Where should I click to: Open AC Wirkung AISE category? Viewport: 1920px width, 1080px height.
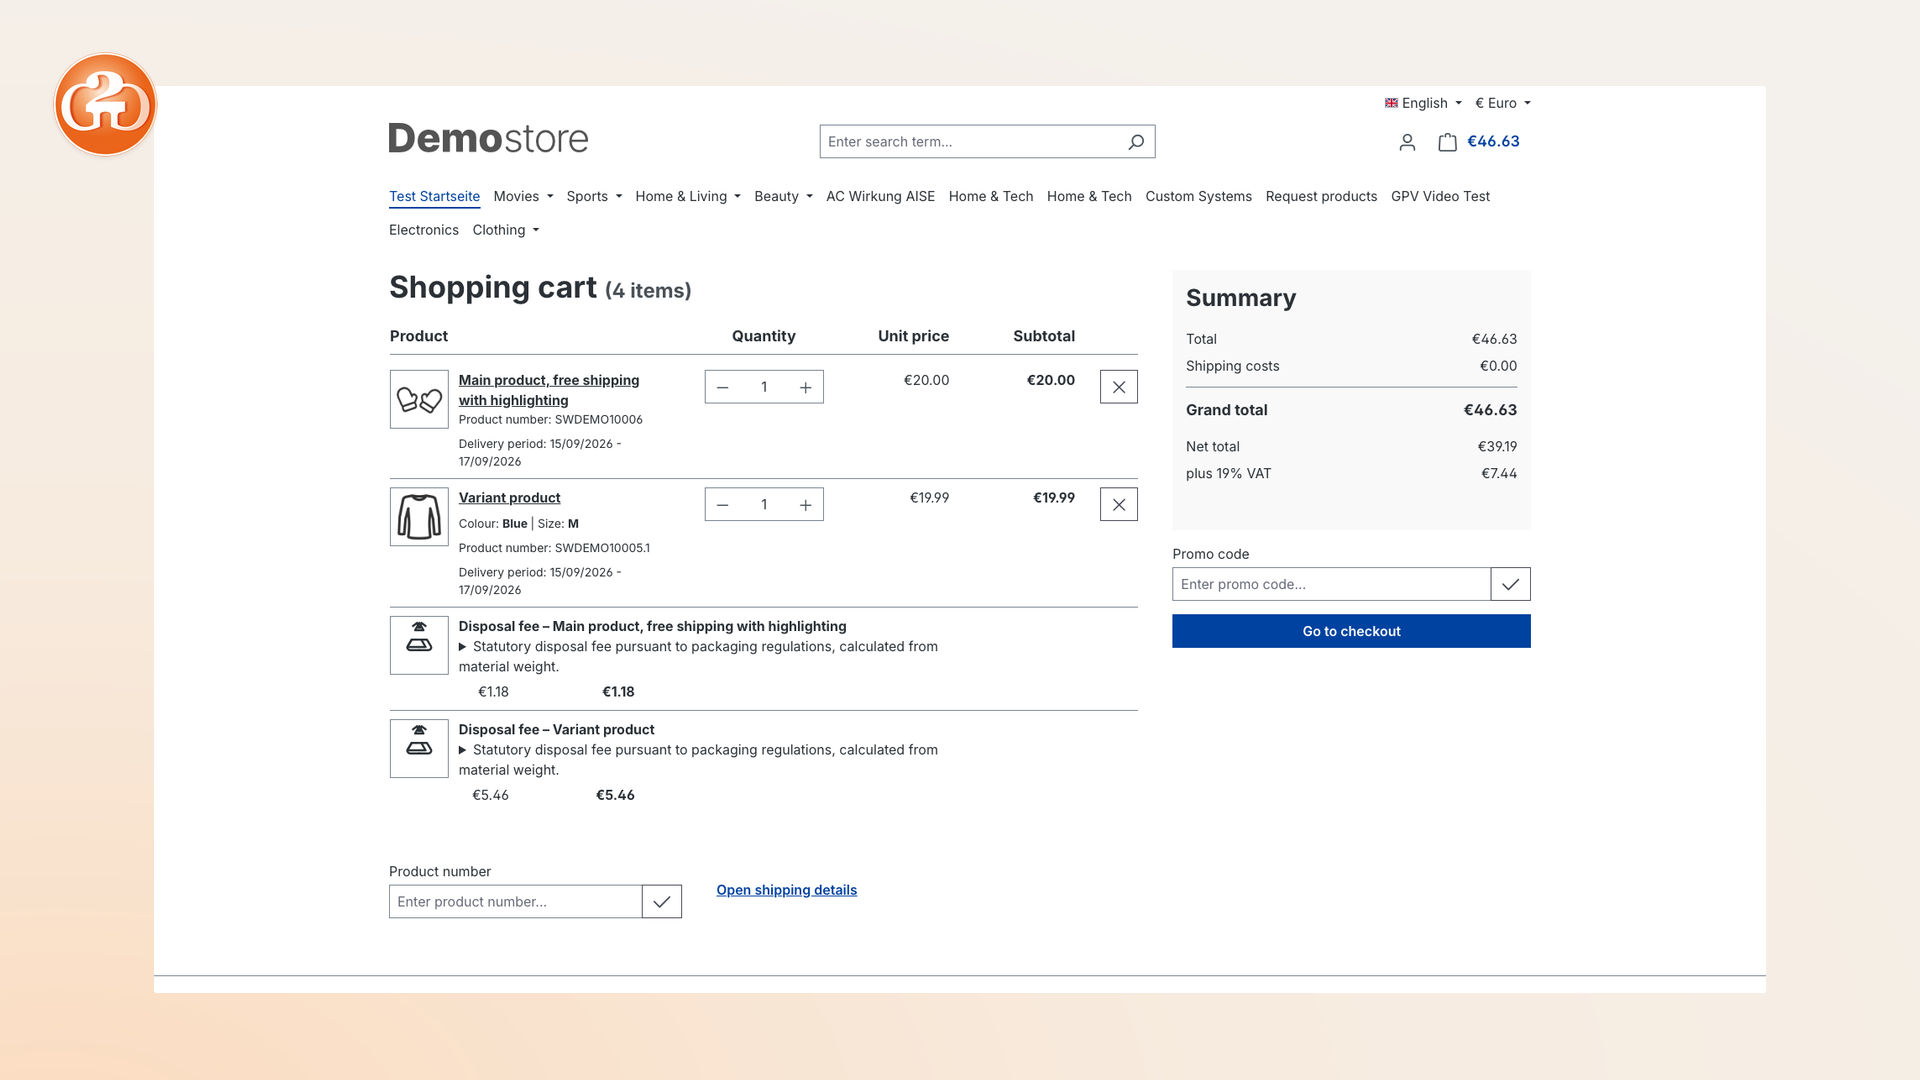click(880, 196)
